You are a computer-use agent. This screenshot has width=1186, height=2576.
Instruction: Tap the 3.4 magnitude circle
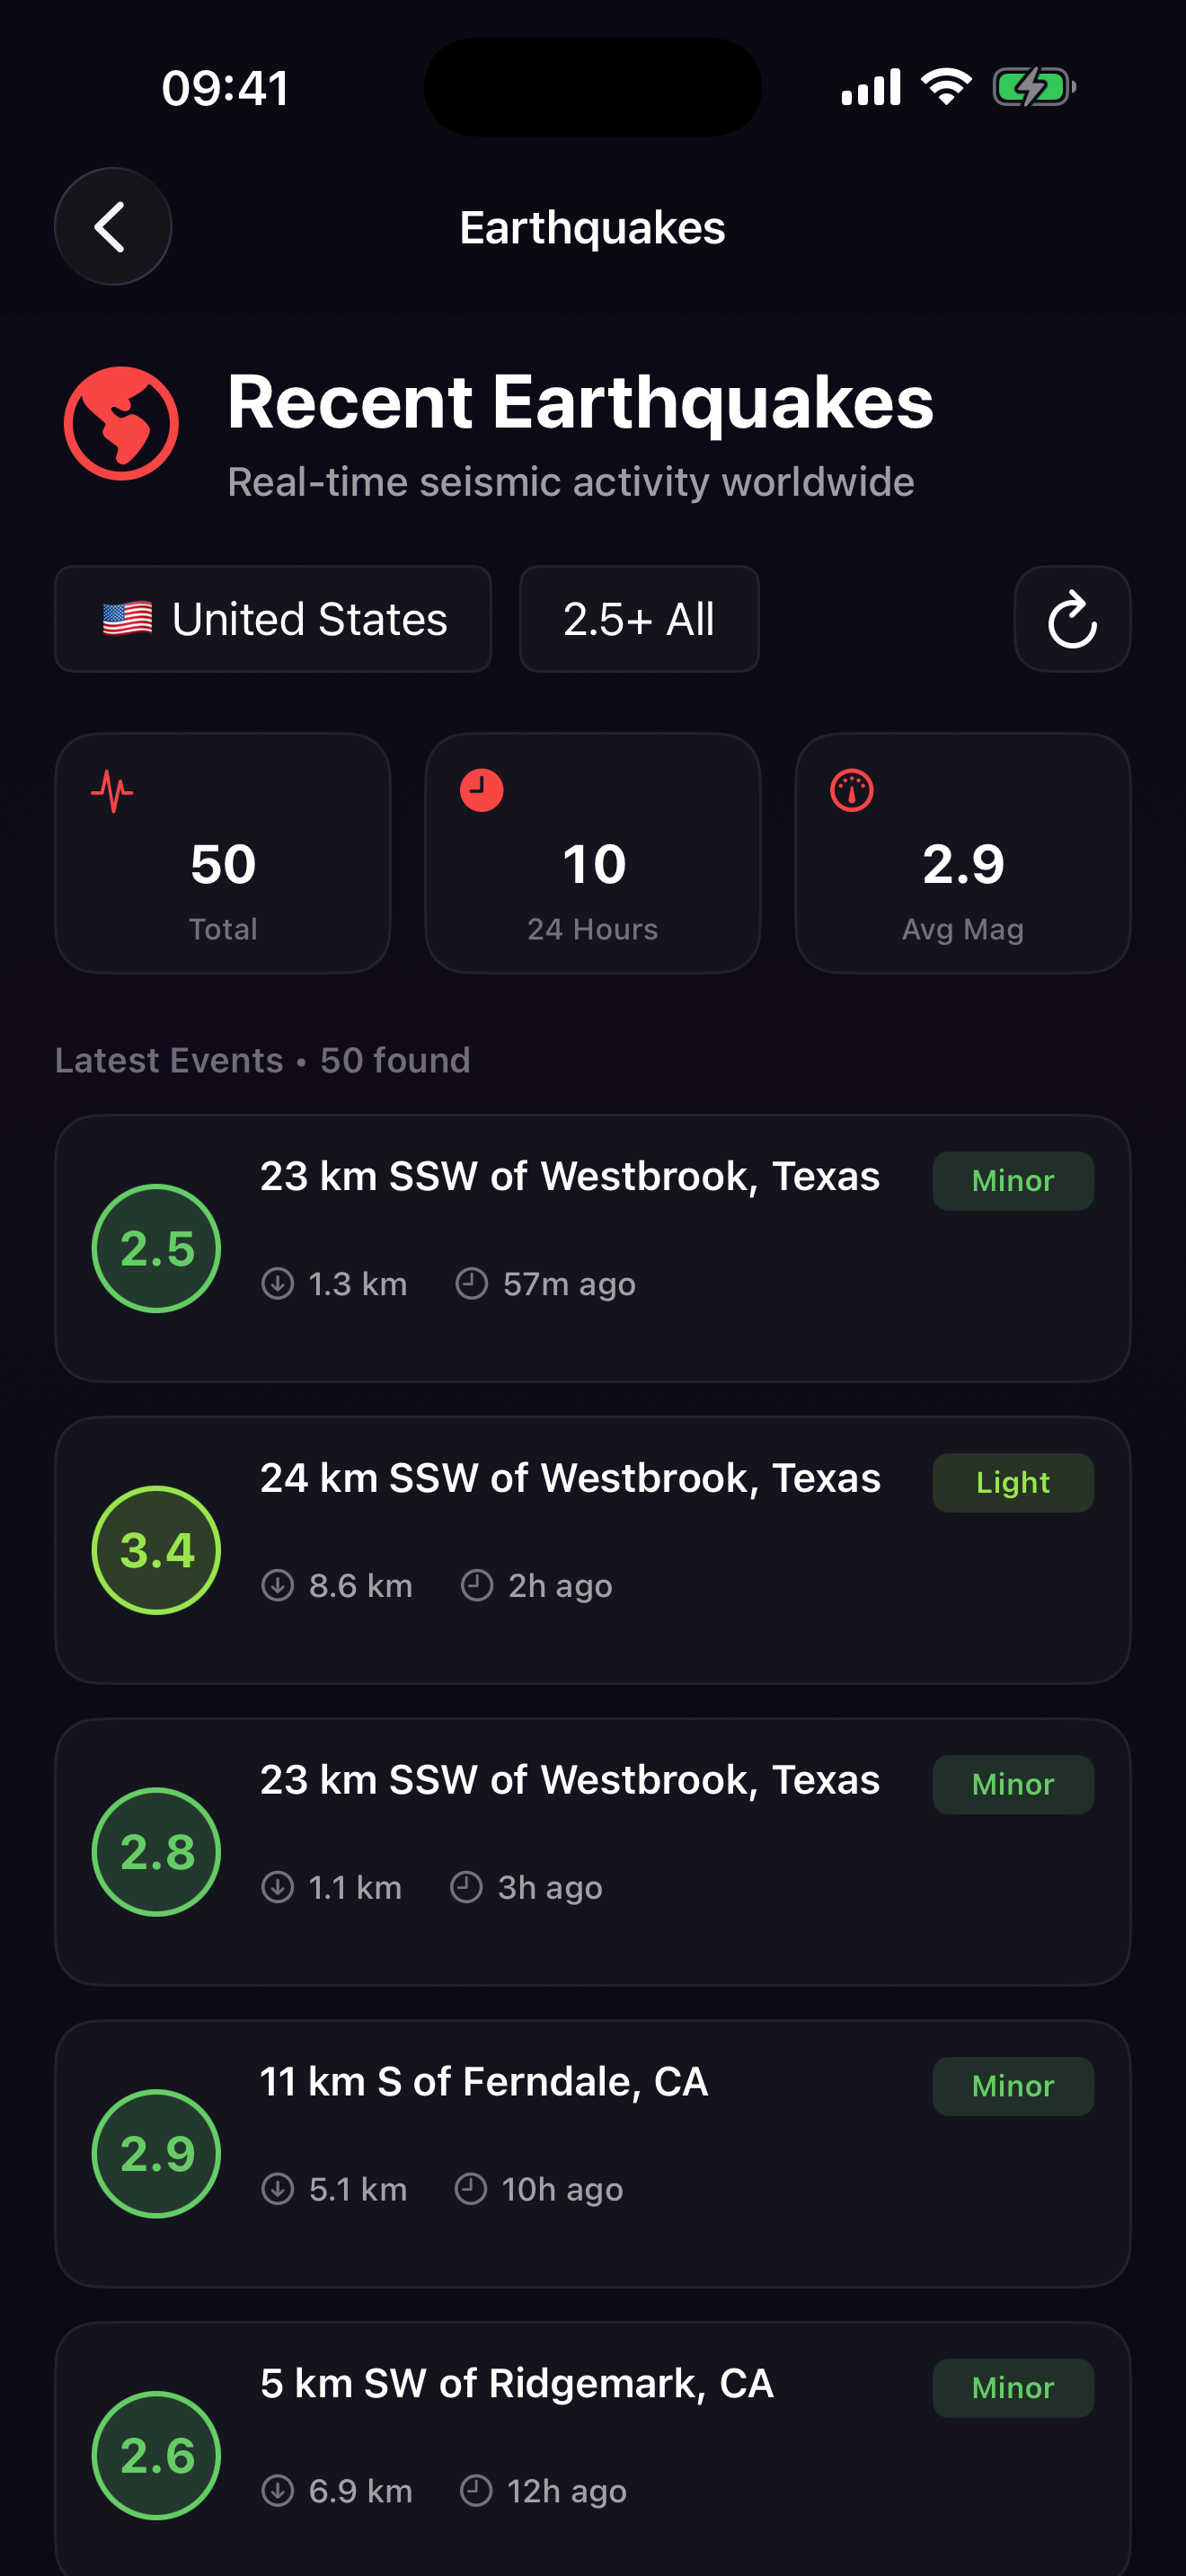click(156, 1549)
